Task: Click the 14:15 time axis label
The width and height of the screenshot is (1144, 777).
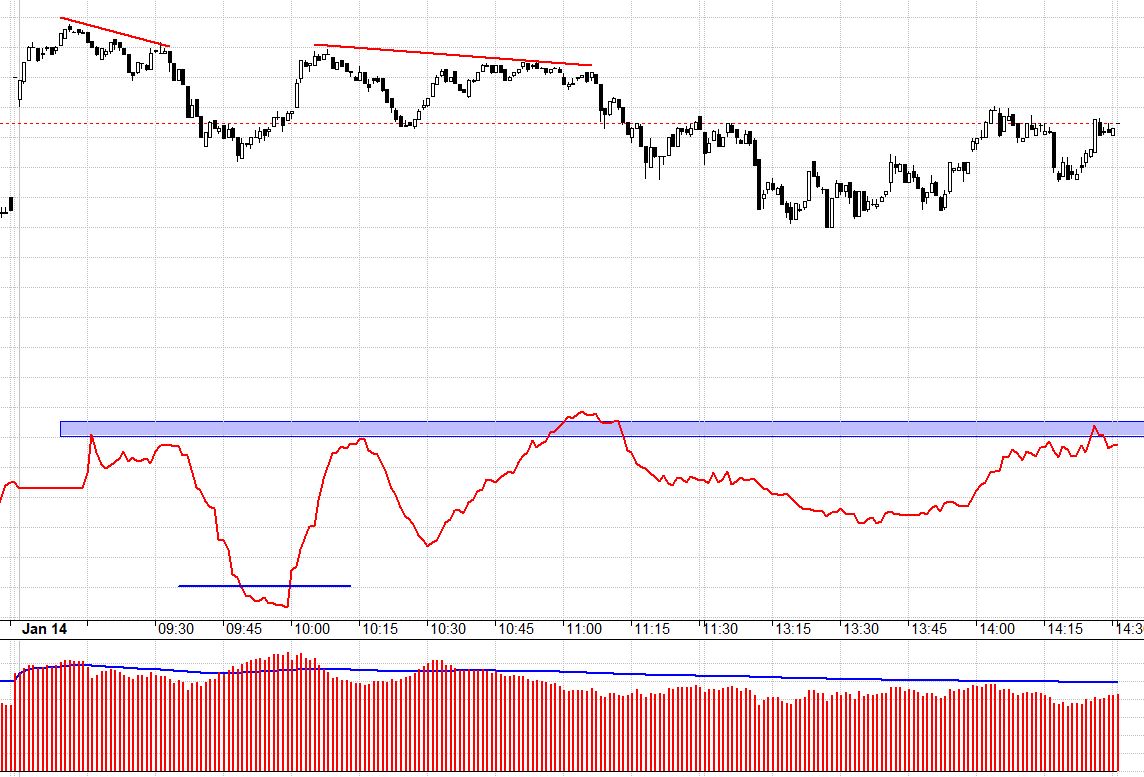Action: click(x=1065, y=629)
